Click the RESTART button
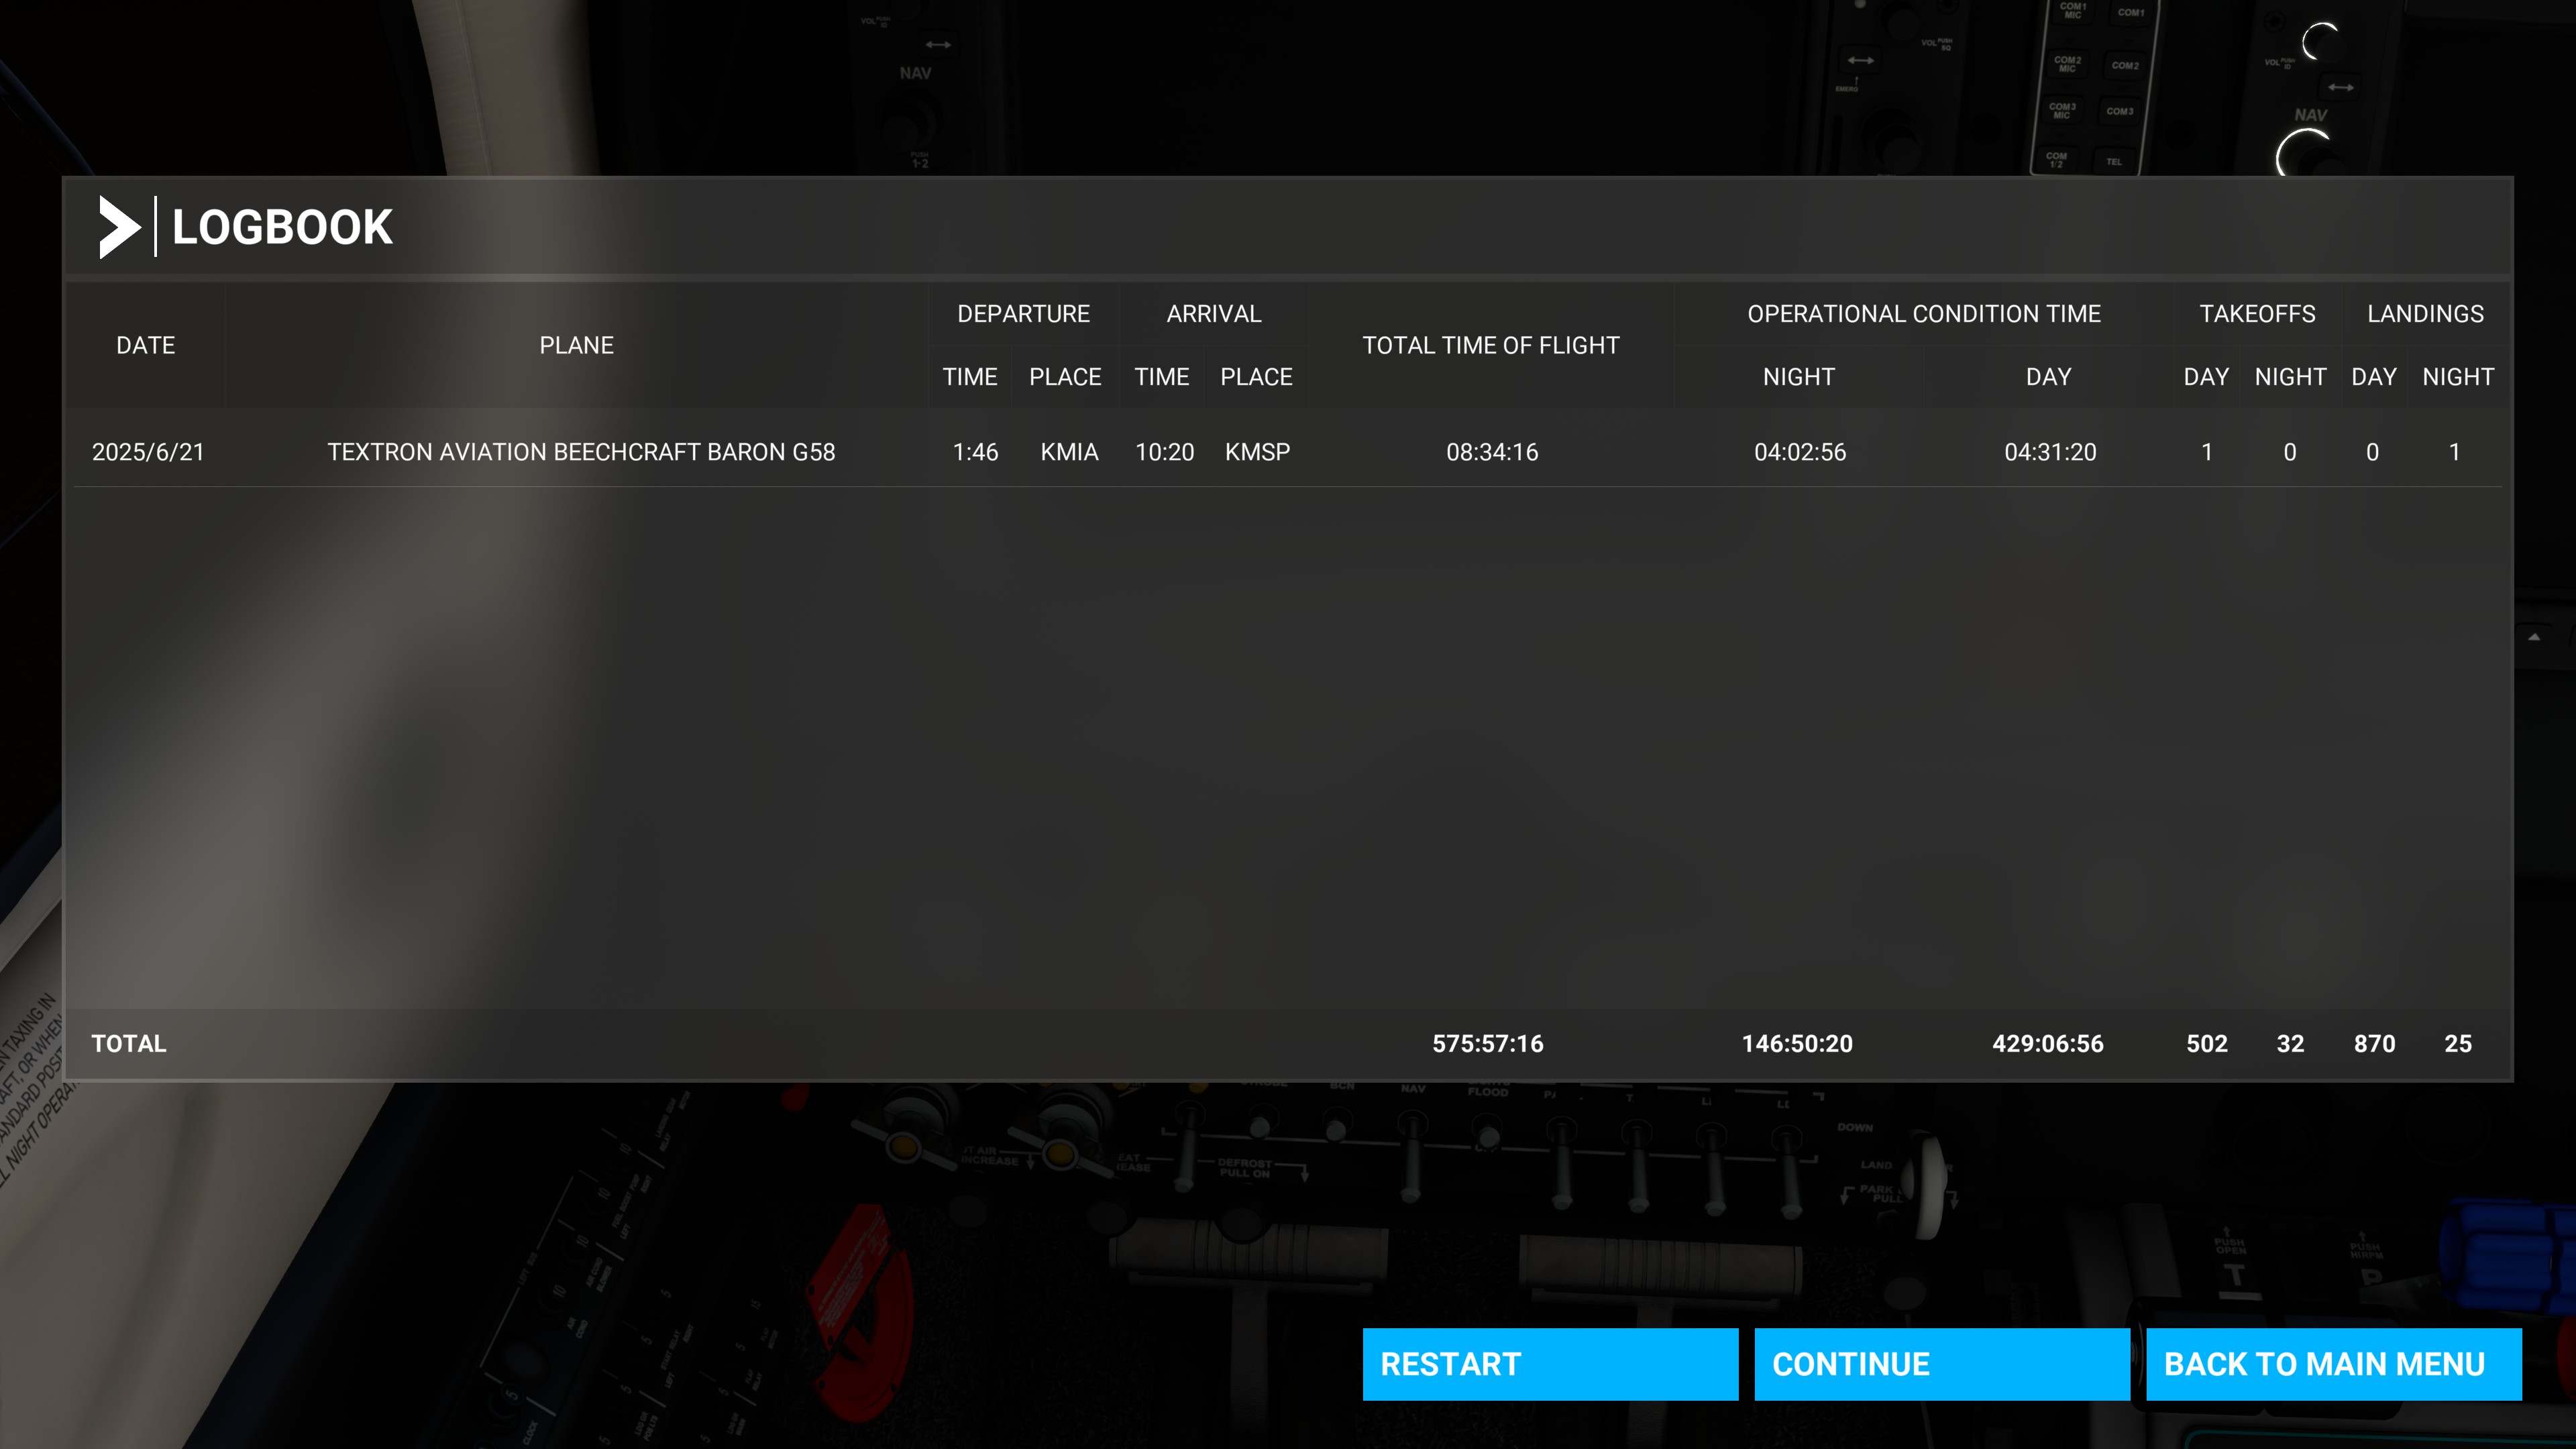The width and height of the screenshot is (2576, 1449). pyautogui.click(x=1550, y=1364)
